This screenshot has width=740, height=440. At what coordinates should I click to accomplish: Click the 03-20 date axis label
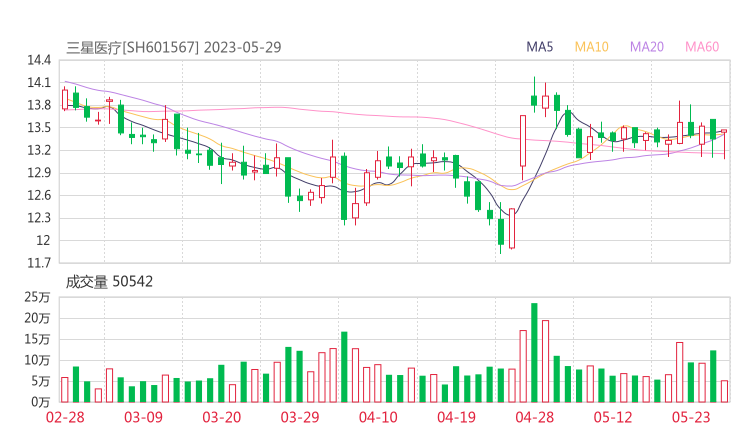click(222, 417)
